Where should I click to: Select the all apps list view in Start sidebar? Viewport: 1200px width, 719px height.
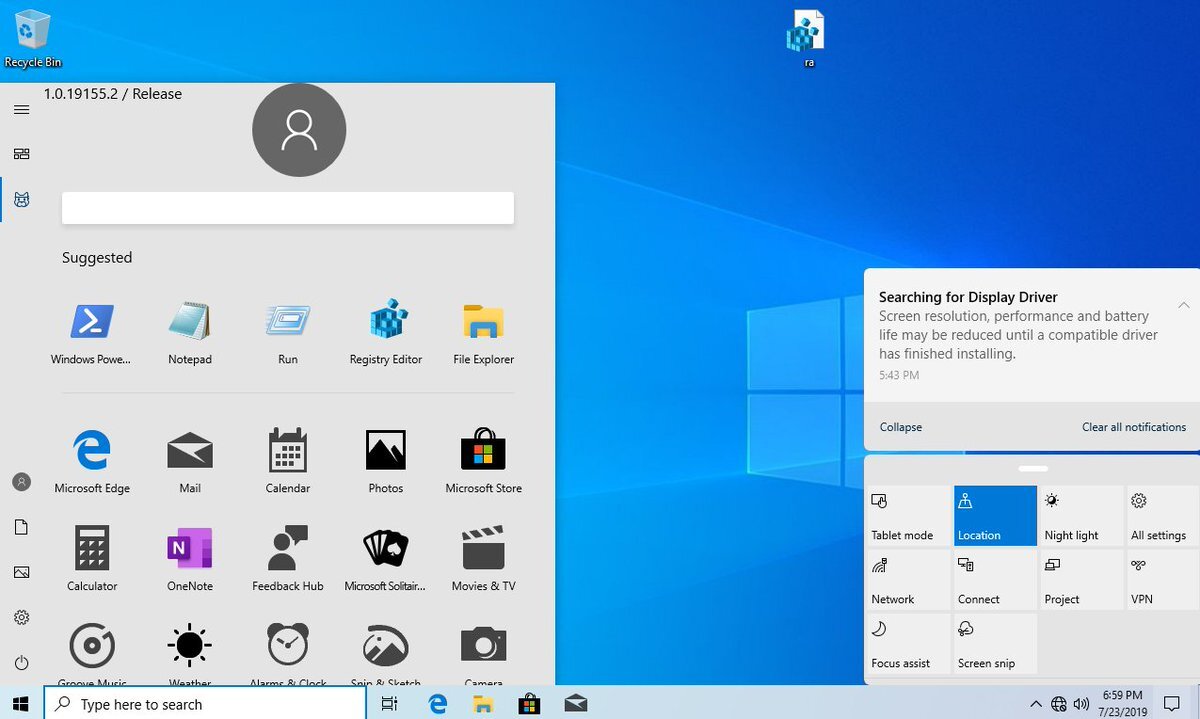point(21,200)
